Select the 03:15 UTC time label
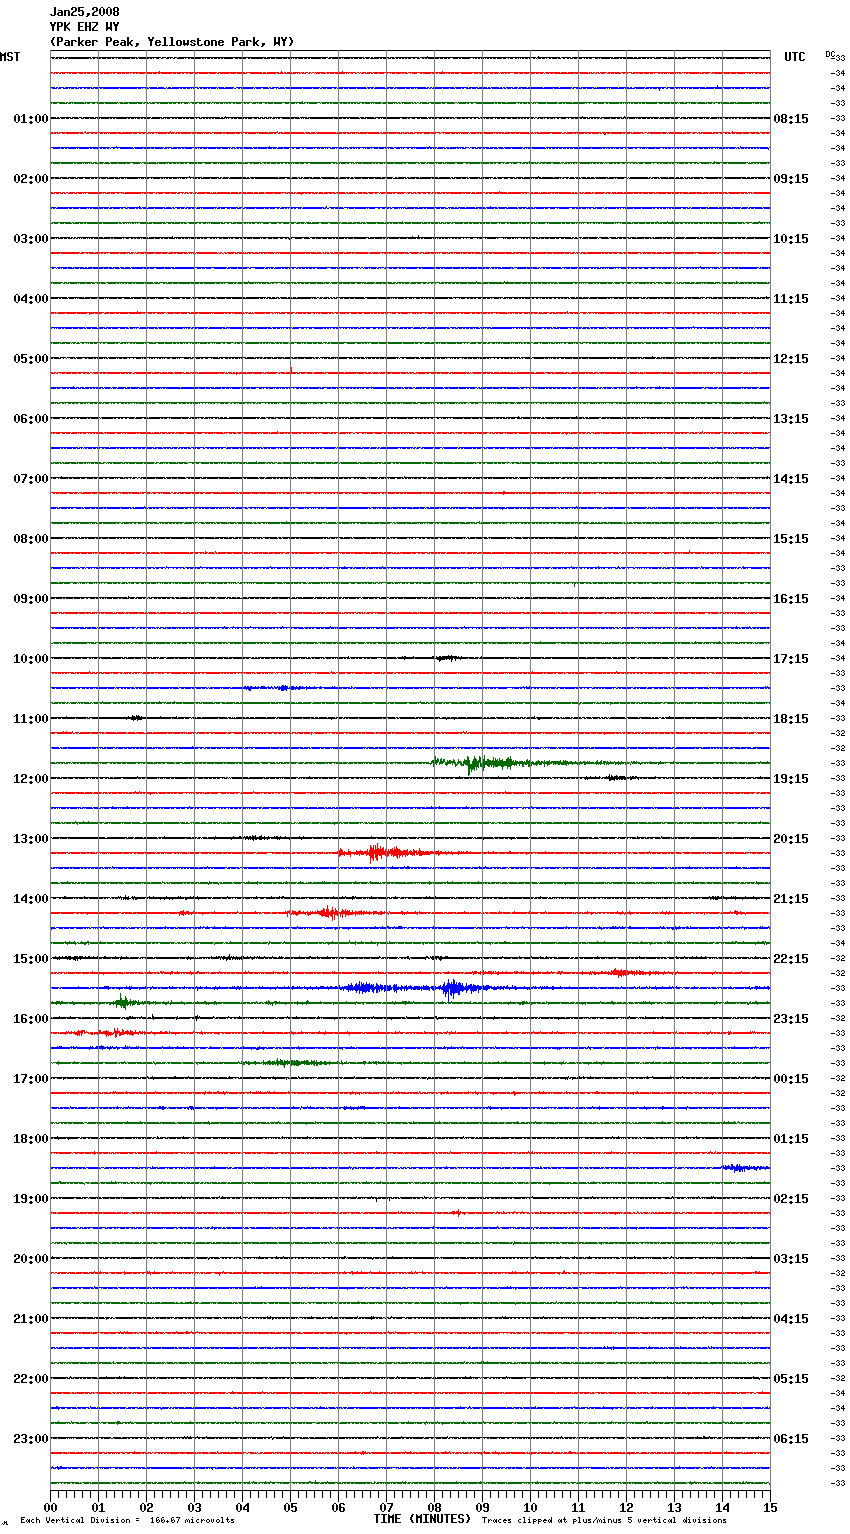 791,1259
